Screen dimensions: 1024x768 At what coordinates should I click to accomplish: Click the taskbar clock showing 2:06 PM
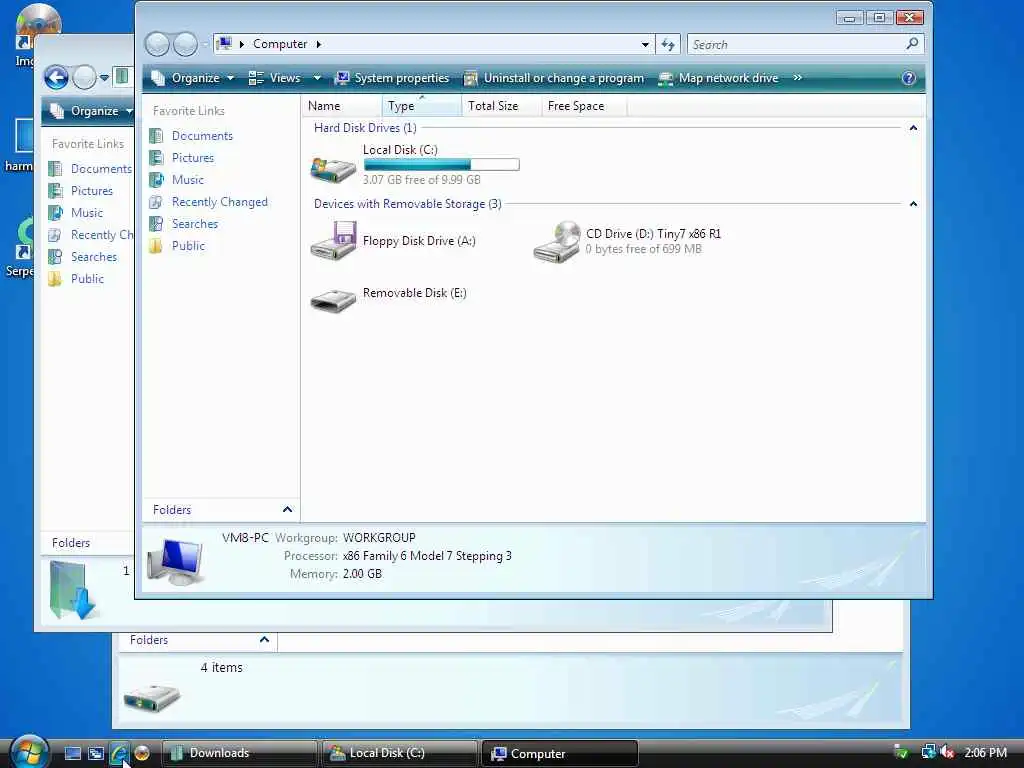tap(985, 752)
